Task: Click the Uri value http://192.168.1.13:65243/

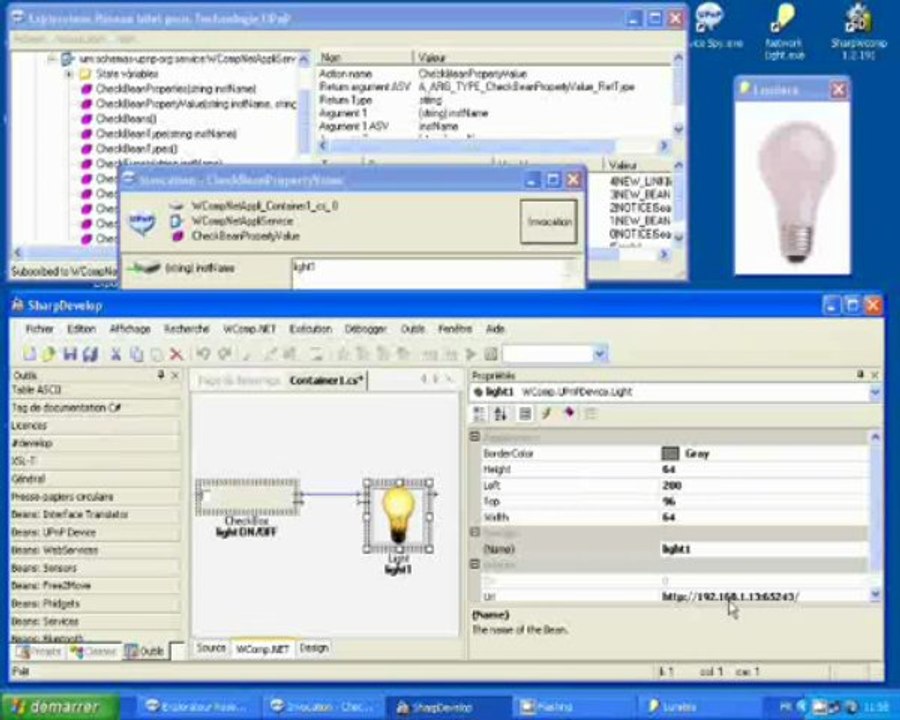Action: click(730, 597)
